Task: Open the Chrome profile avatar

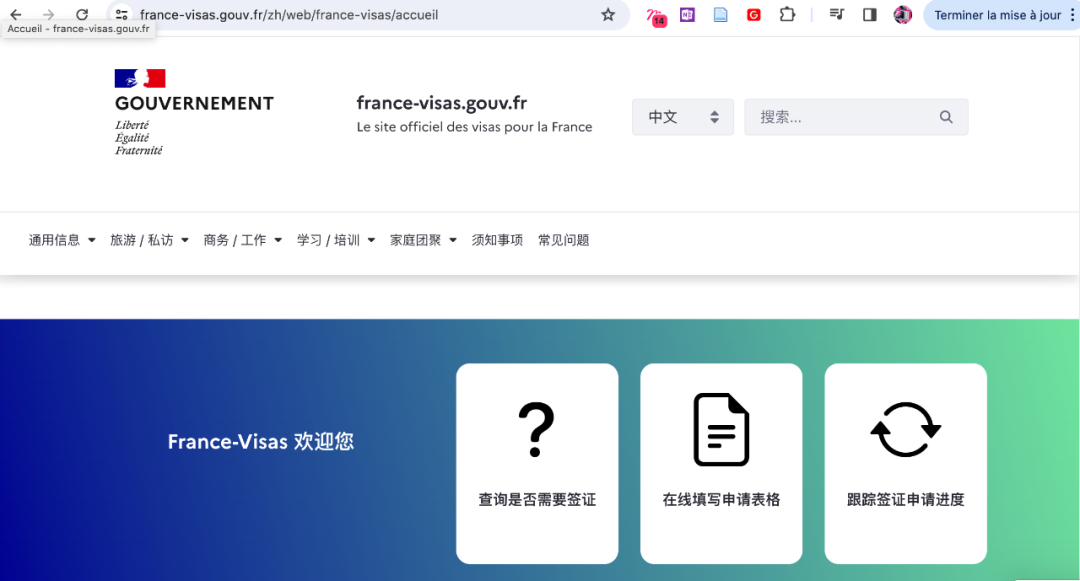Action: pyautogui.click(x=902, y=14)
